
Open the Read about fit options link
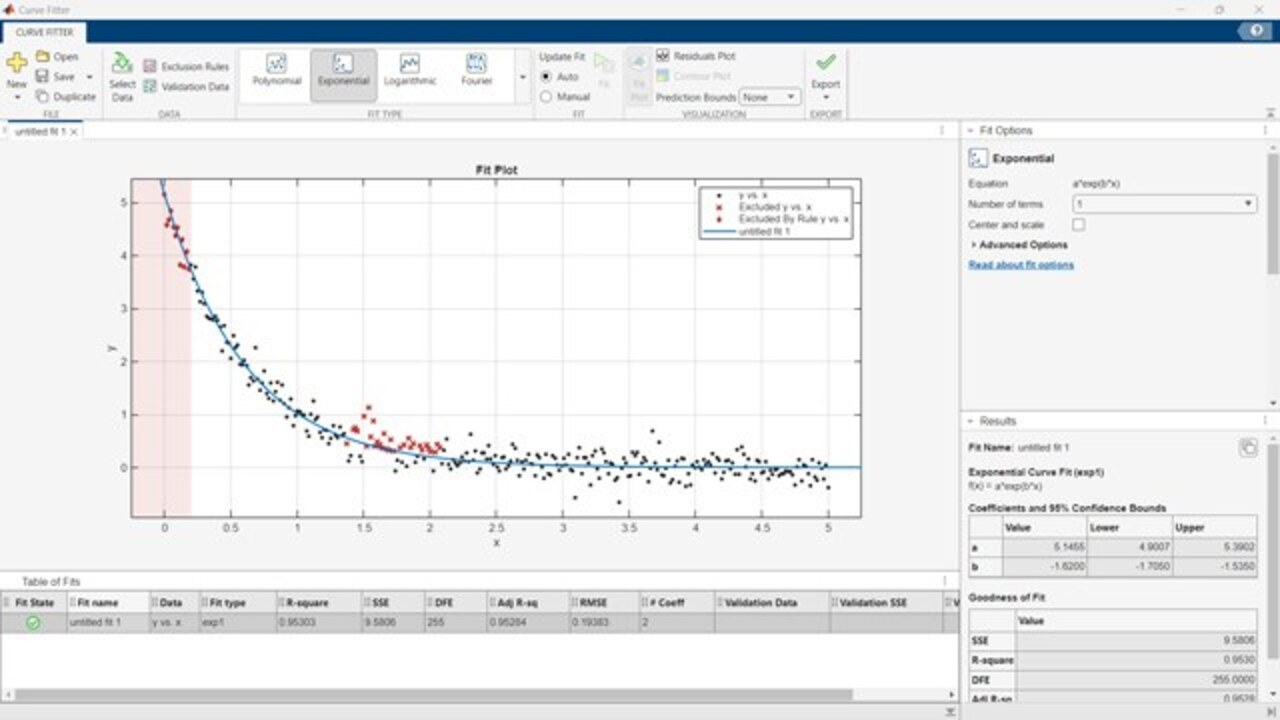pos(1021,265)
